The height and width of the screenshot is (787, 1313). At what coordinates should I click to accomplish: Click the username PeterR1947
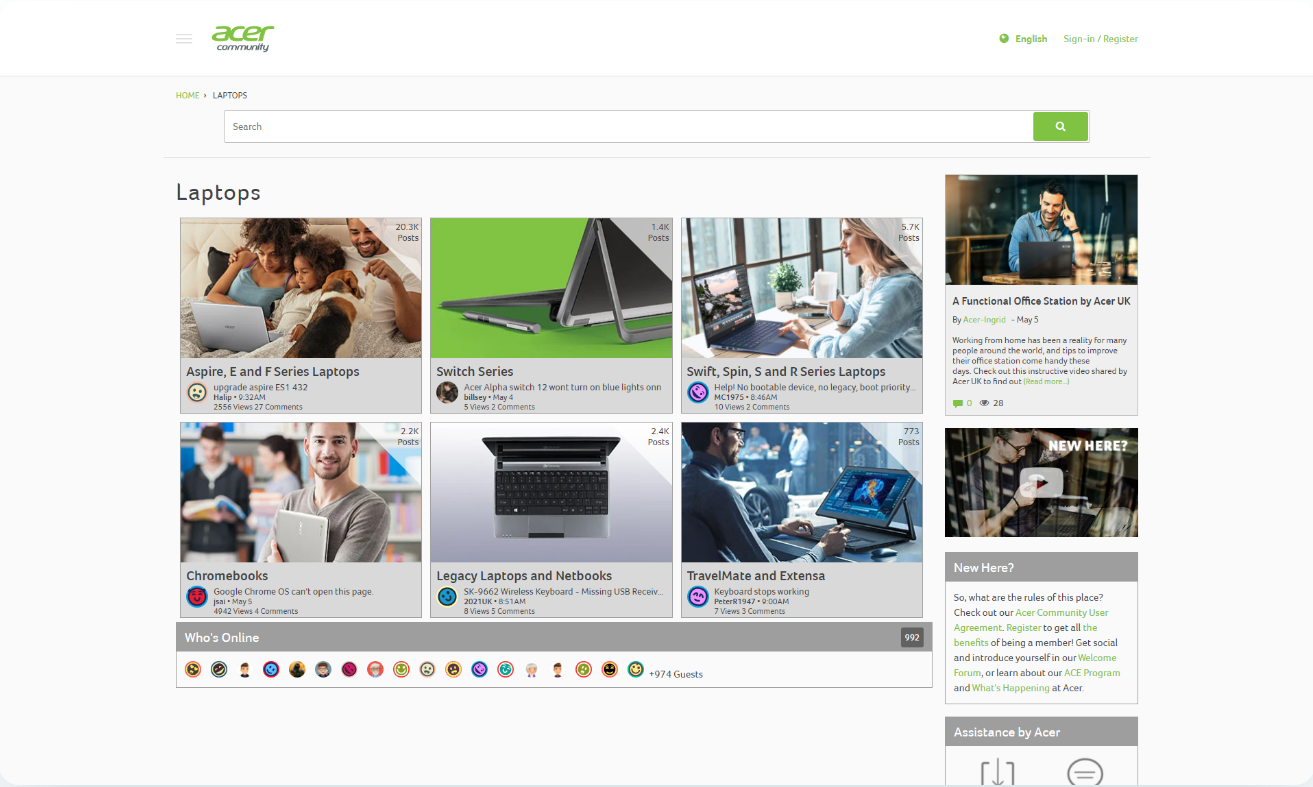[734, 601]
